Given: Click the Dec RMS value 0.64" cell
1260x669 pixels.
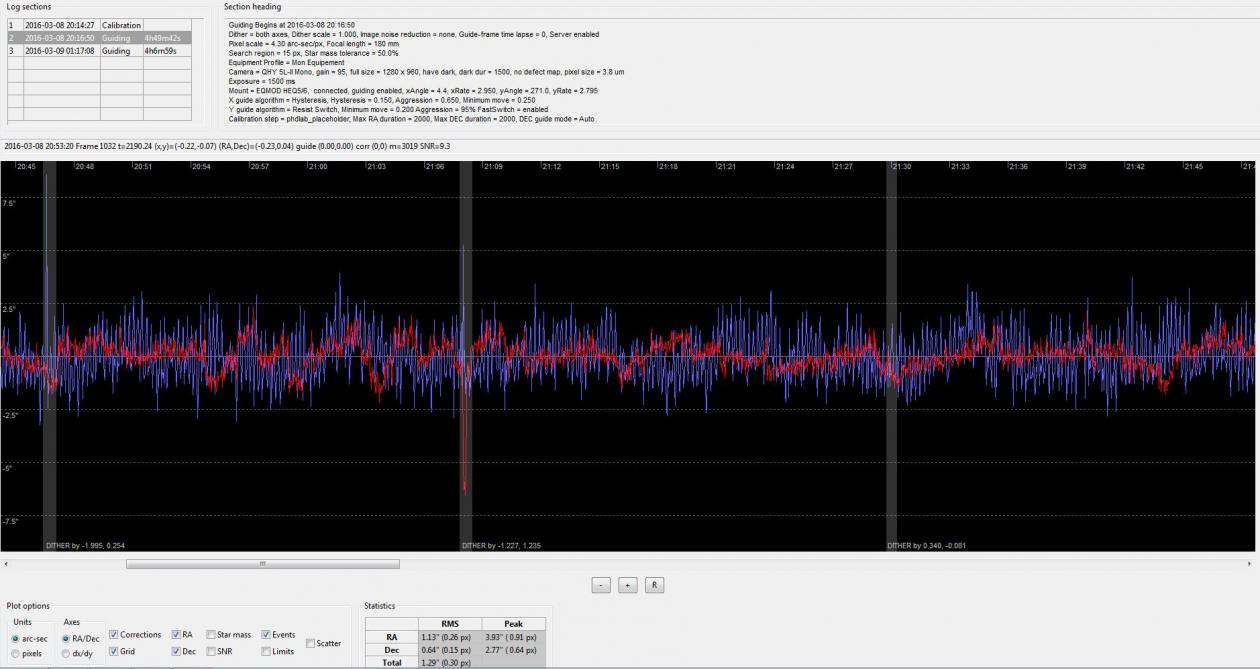Looking at the screenshot, I should (x=449, y=648).
